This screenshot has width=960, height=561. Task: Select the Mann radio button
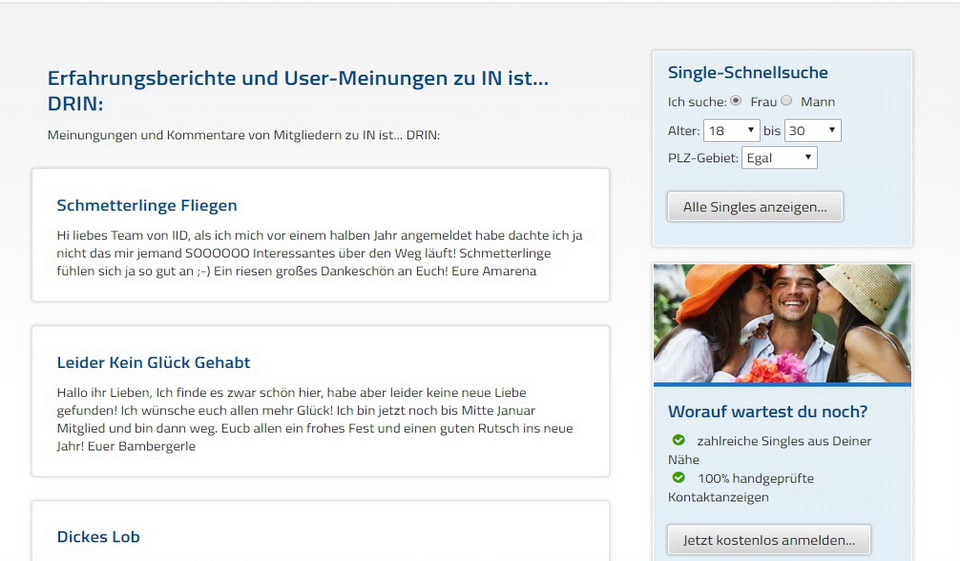tap(786, 101)
